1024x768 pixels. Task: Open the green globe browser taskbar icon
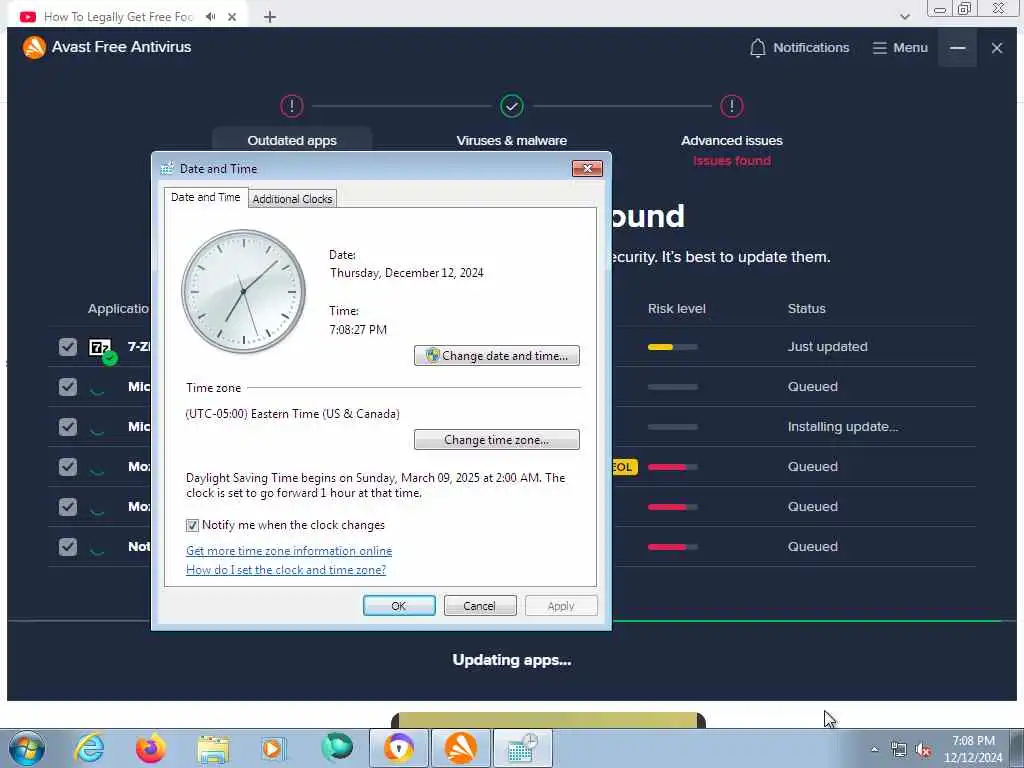coord(337,747)
